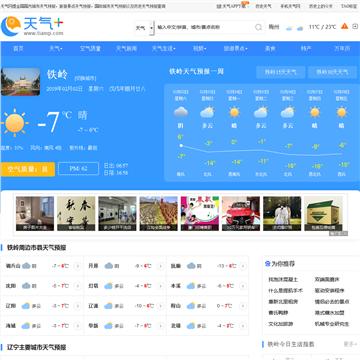Image resolution: width=360 pixels, height=360 pixels.
Task: Click the yellow 空气质量:良 button
Action: click(x=28, y=169)
